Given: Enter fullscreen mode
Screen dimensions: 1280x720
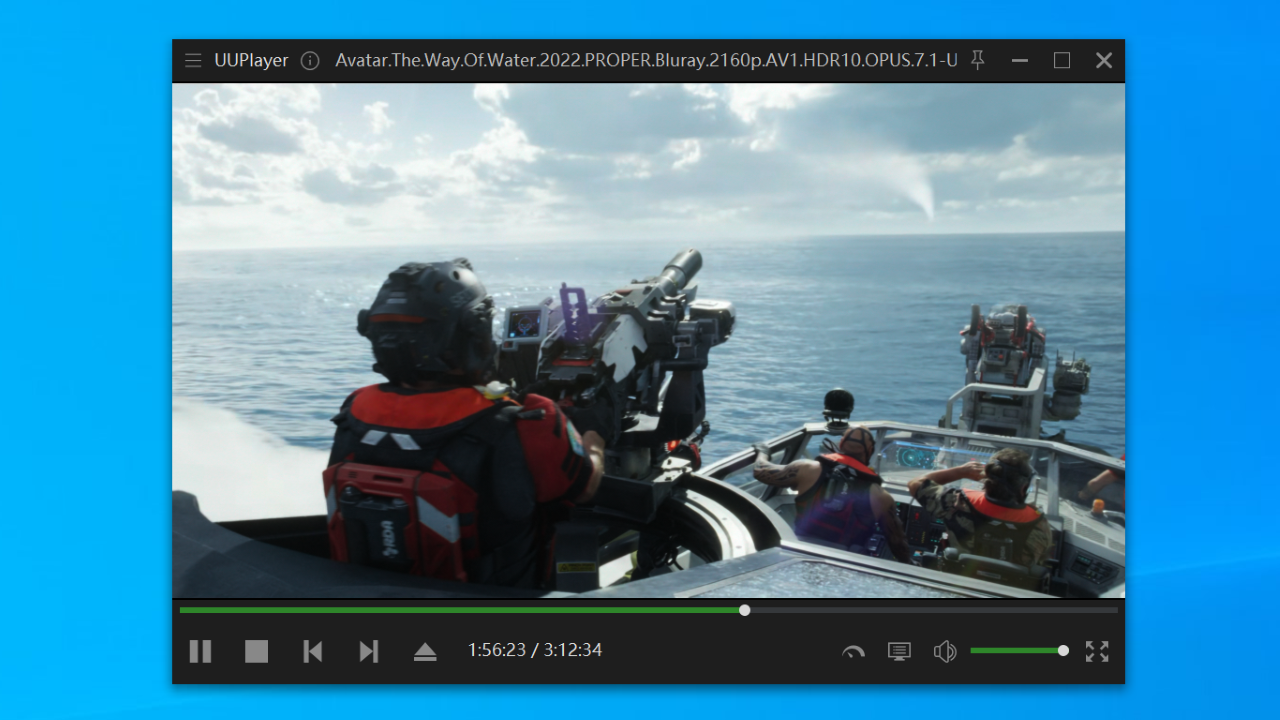Looking at the screenshot, I should [1097, 651].
